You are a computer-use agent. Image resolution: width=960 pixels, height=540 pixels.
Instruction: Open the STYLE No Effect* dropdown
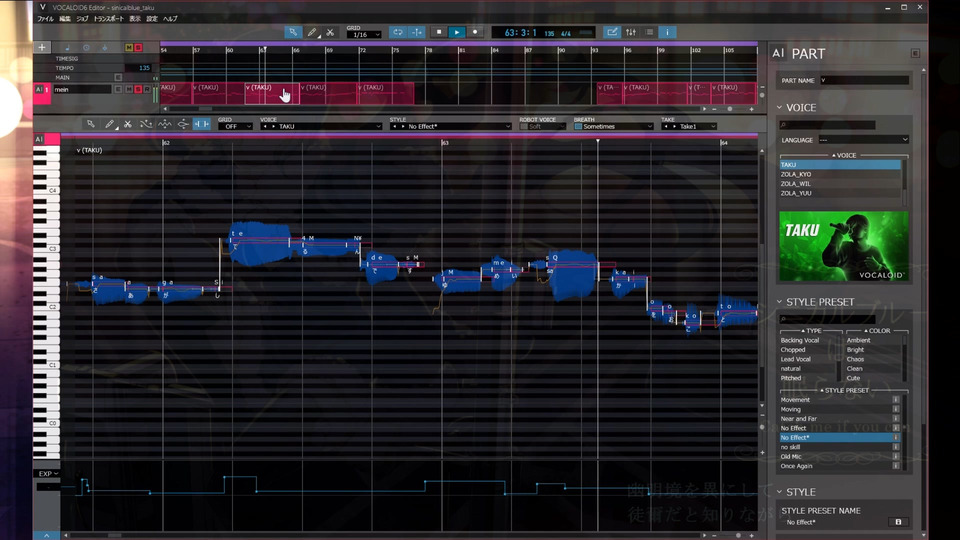point(451,127)
